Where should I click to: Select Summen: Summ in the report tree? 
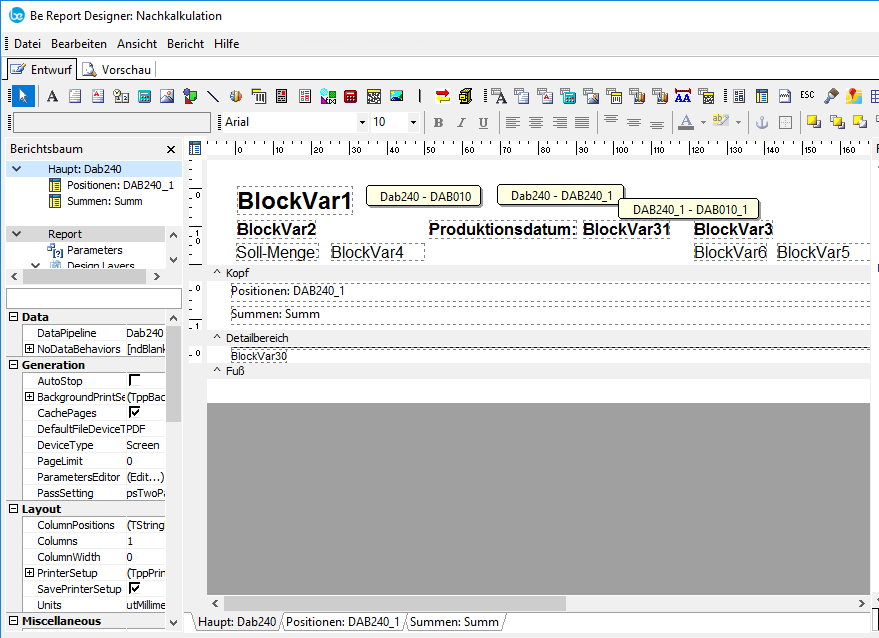pos(104,201)
